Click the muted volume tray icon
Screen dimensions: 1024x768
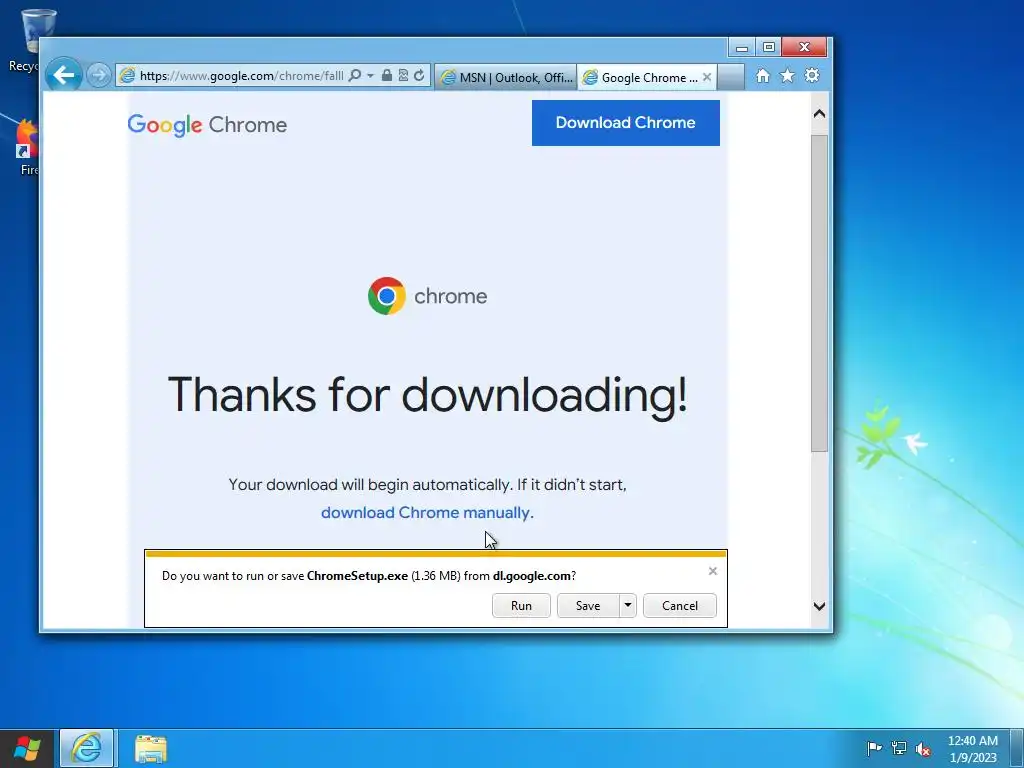(x=923, y=748)
